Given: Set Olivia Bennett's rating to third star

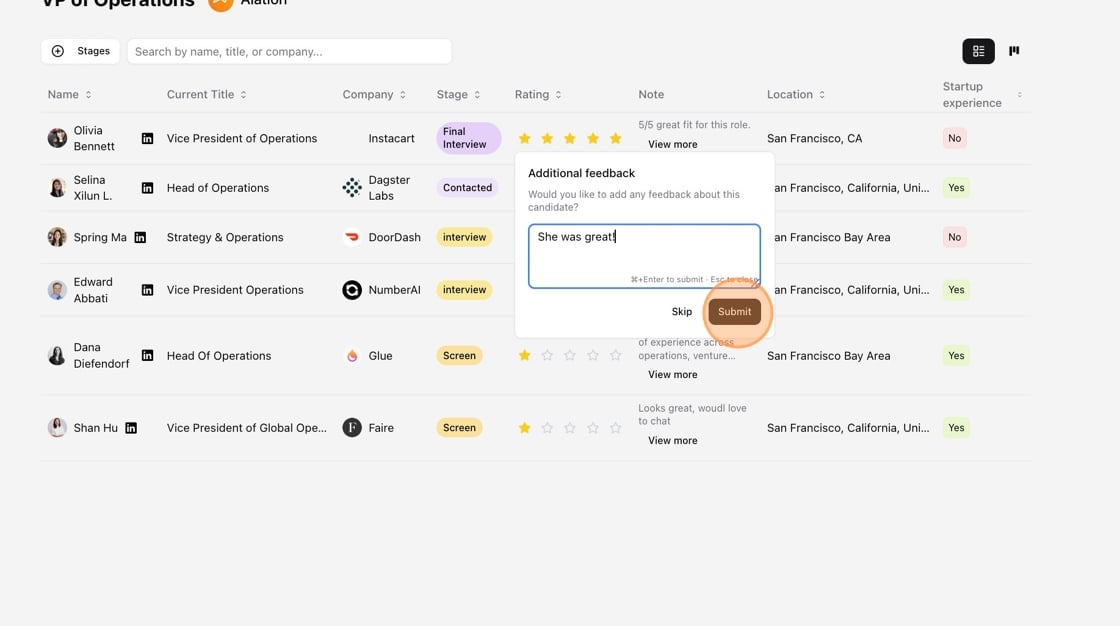Looking at the screenshot, I should click(570, 139).
